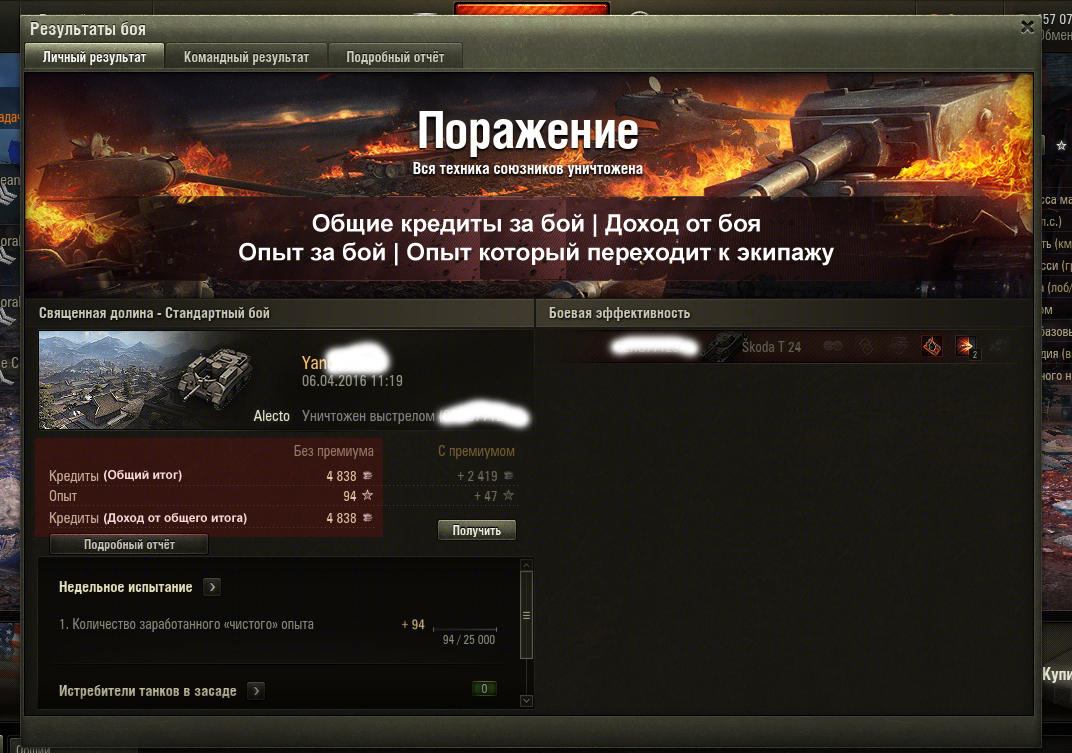Click the experience star icon beside 94
This screenshot has width=1072, height=753.
(x=367, y=495)
